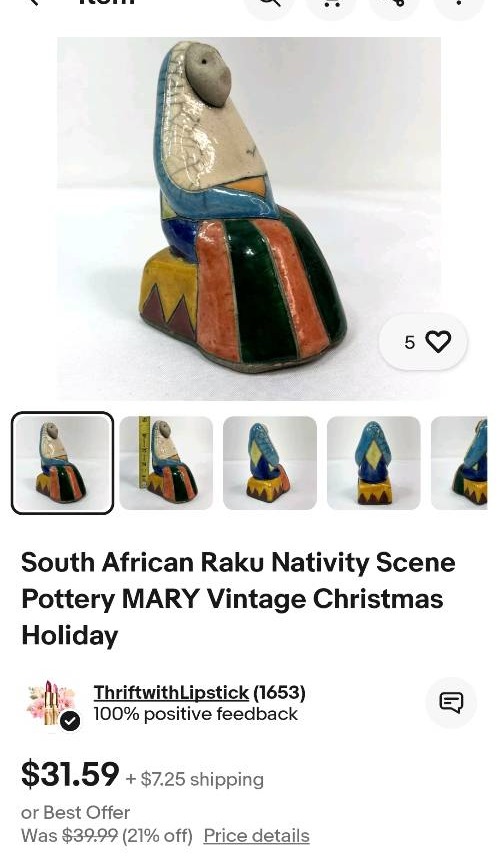Tap the main figurine product photo

pos(248,218)
